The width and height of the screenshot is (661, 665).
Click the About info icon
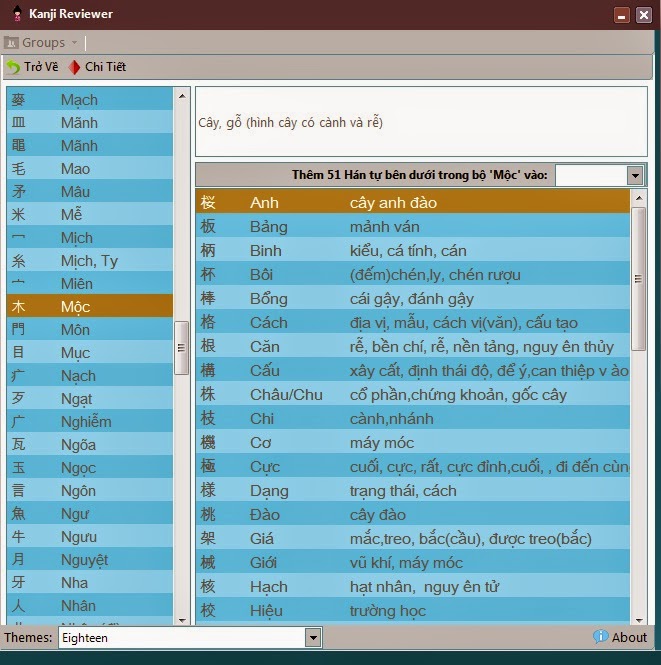click(600, 637)
